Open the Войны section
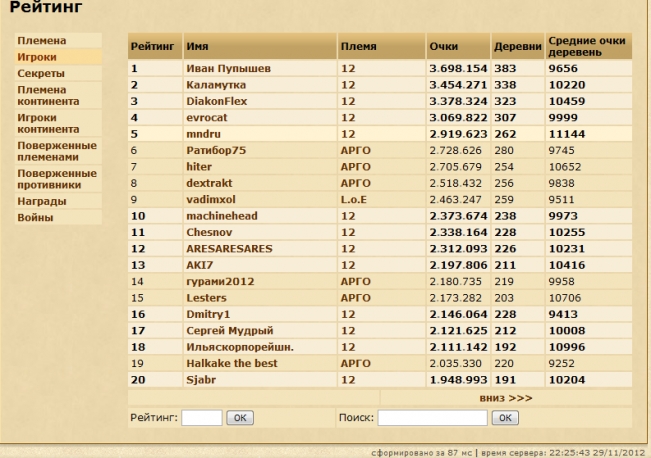Viewport: 651px width, 458px height. tap(36, 217)
